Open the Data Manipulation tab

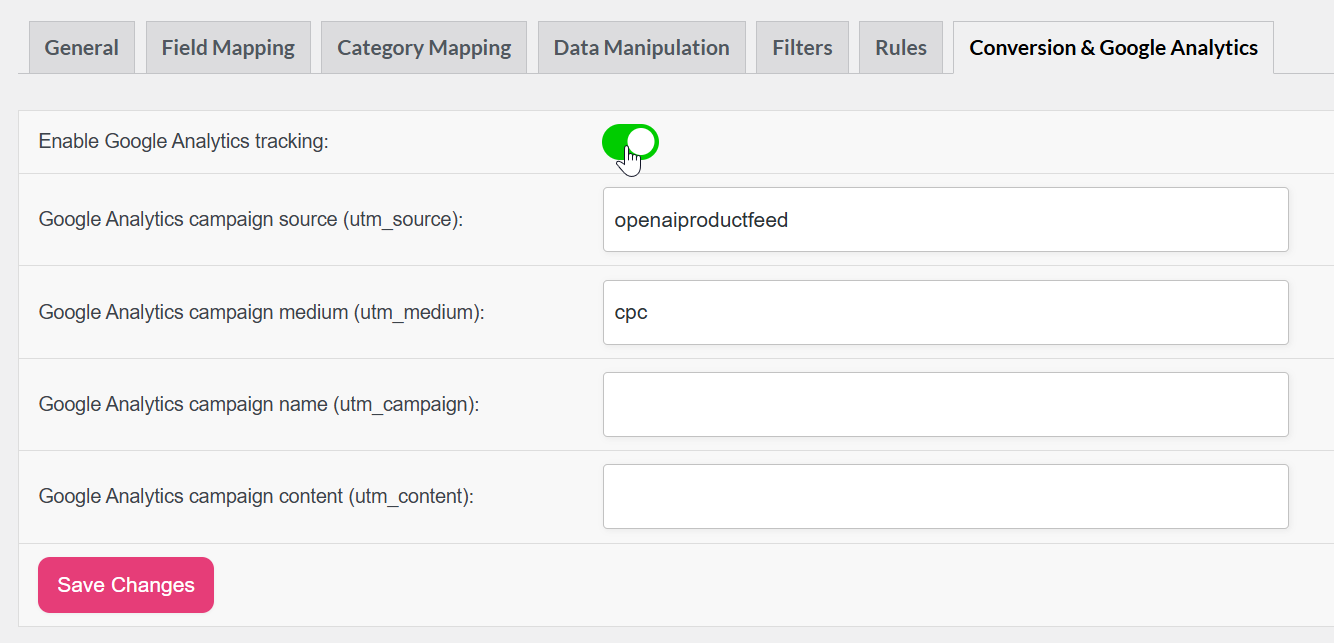[x=641, y=47]
